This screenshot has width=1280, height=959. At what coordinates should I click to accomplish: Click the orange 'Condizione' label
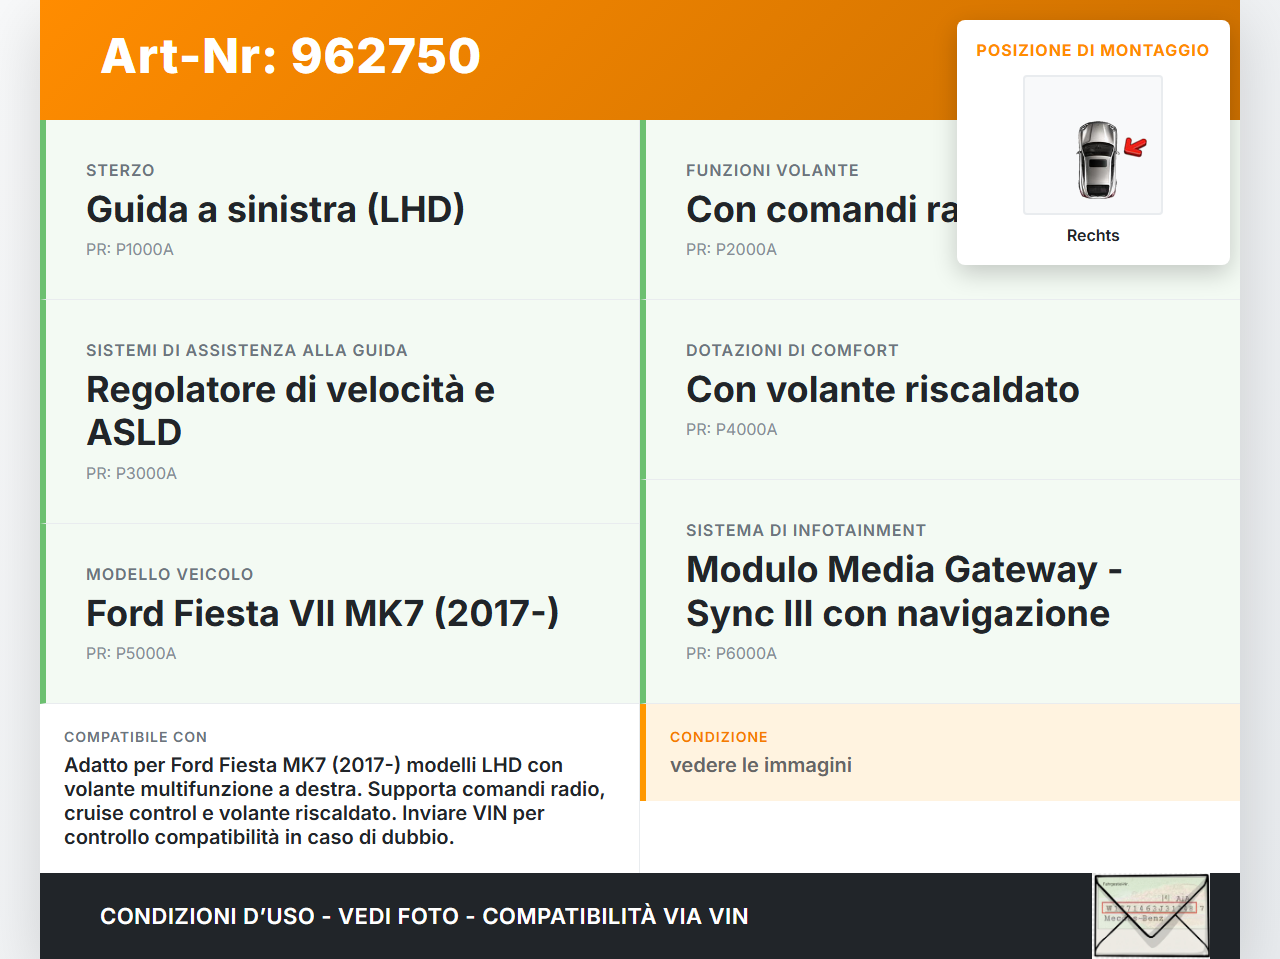(718, 737)
